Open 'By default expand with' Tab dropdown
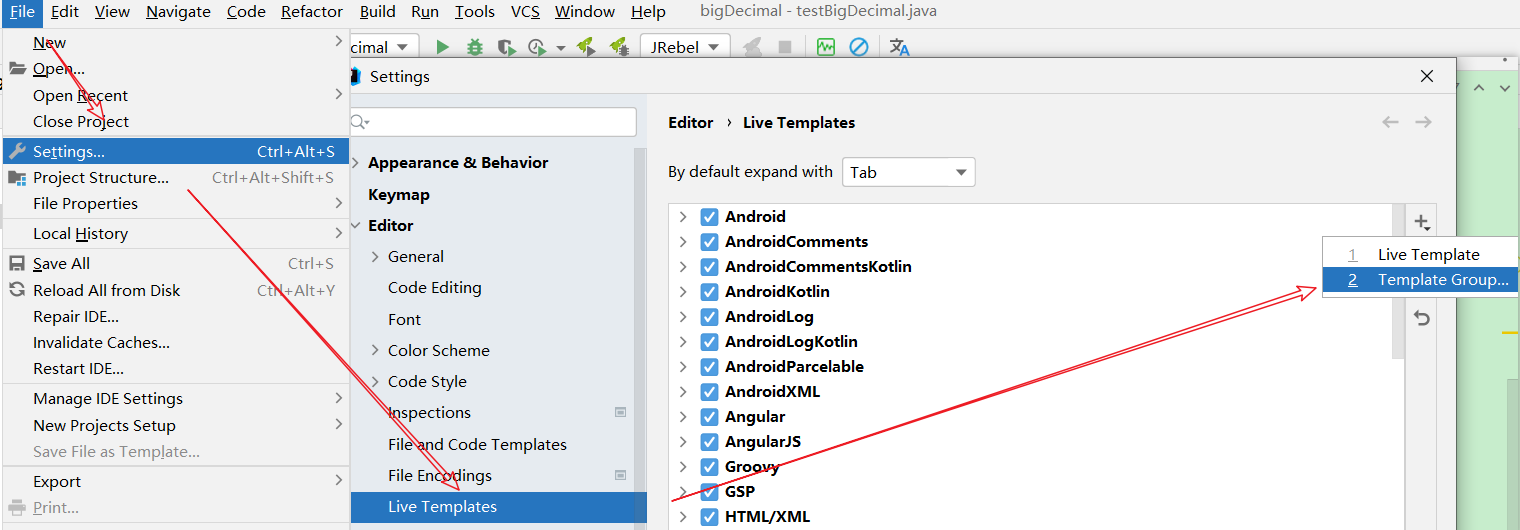Screen dimensions: 1520x530 [x=909, y=172]
